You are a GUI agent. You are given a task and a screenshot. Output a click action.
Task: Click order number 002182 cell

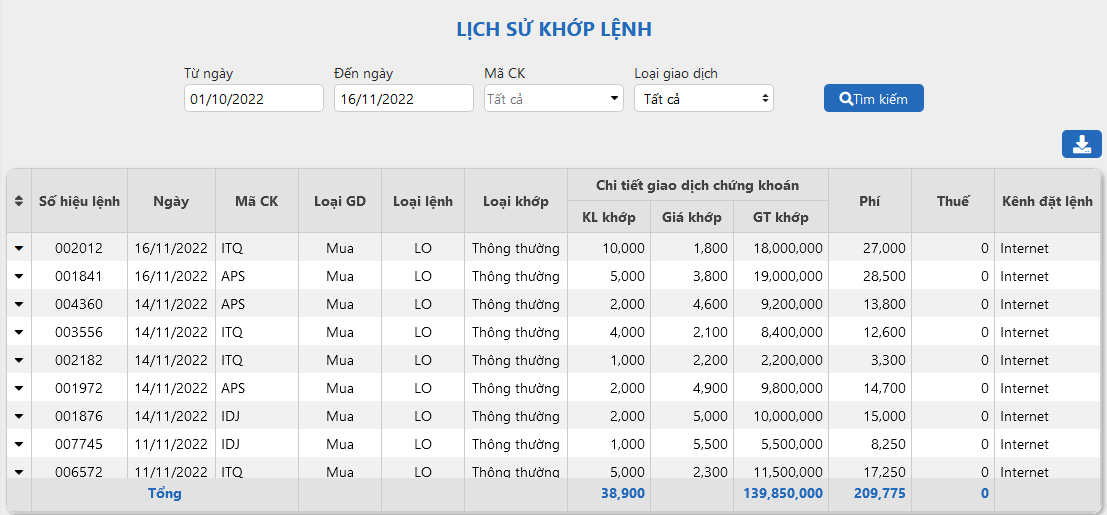[79, 360]
